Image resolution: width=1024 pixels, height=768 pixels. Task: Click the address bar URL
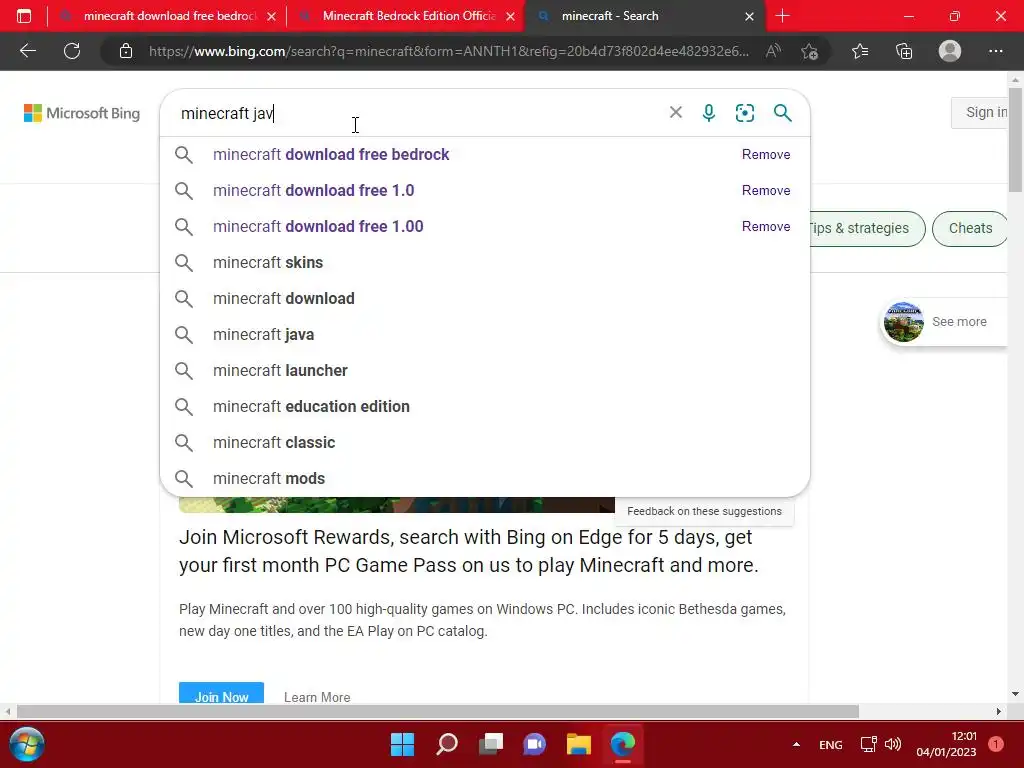[449, 51]
